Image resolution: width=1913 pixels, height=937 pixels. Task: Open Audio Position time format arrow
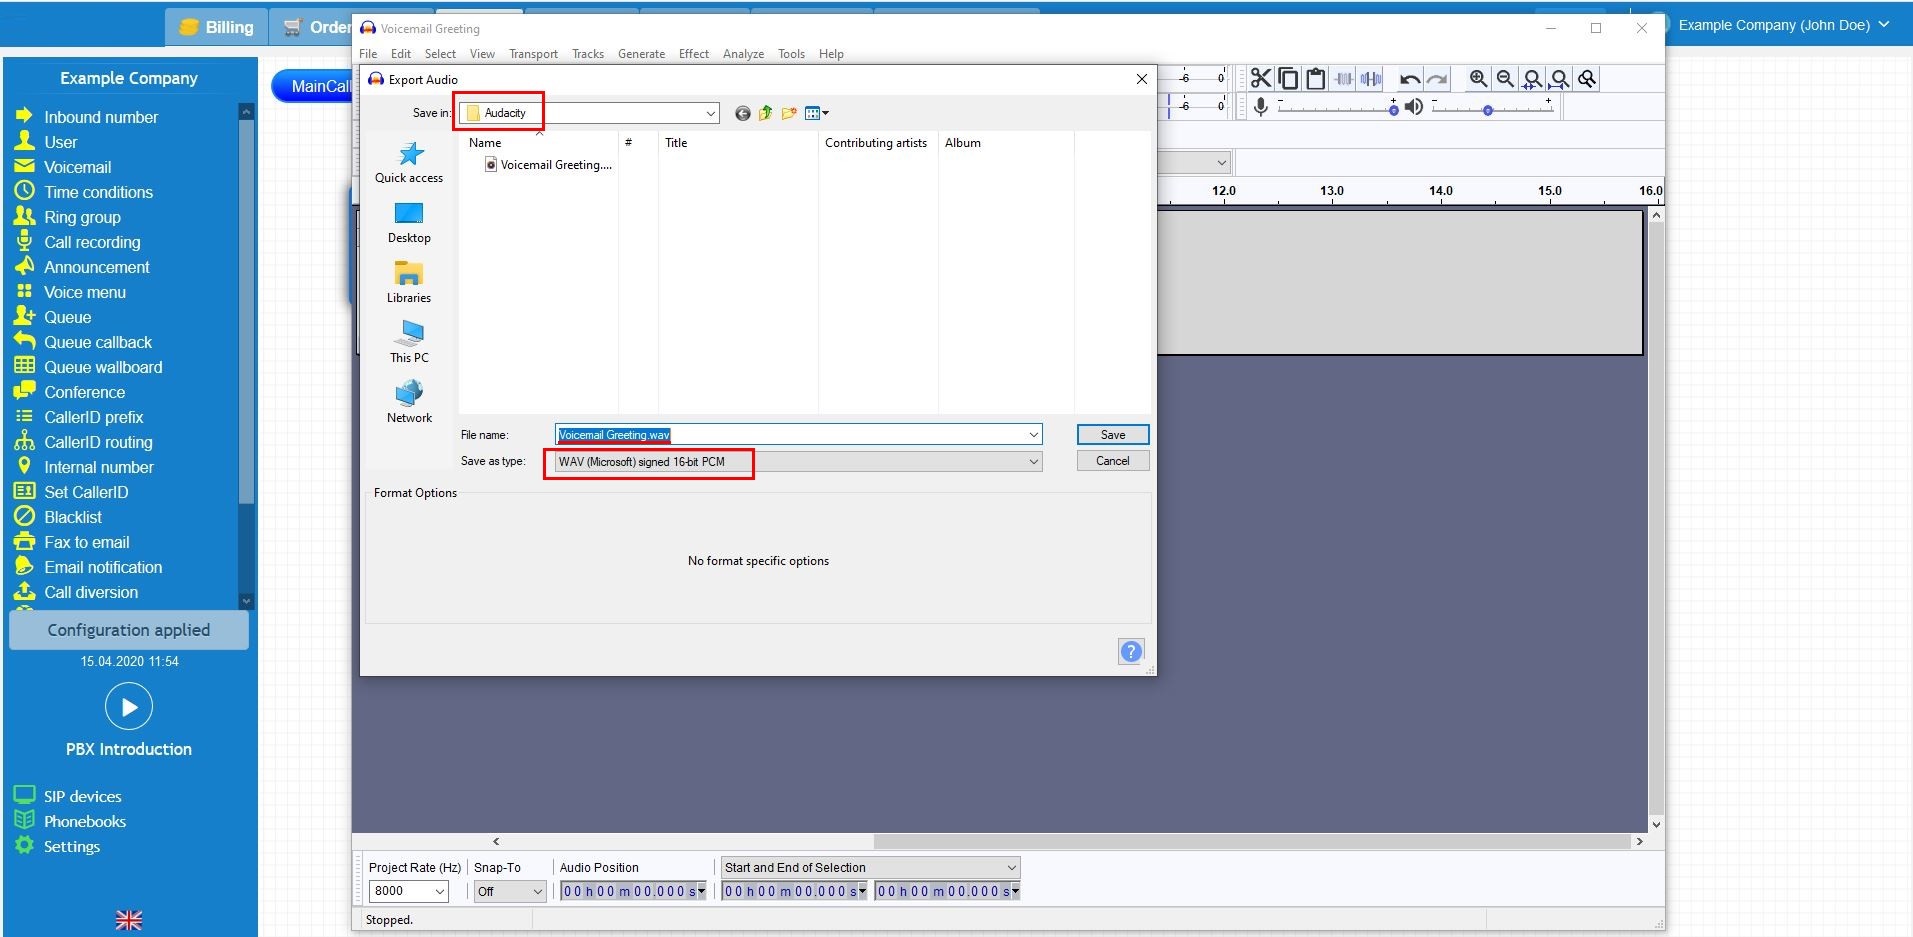(x=701, y=891)
